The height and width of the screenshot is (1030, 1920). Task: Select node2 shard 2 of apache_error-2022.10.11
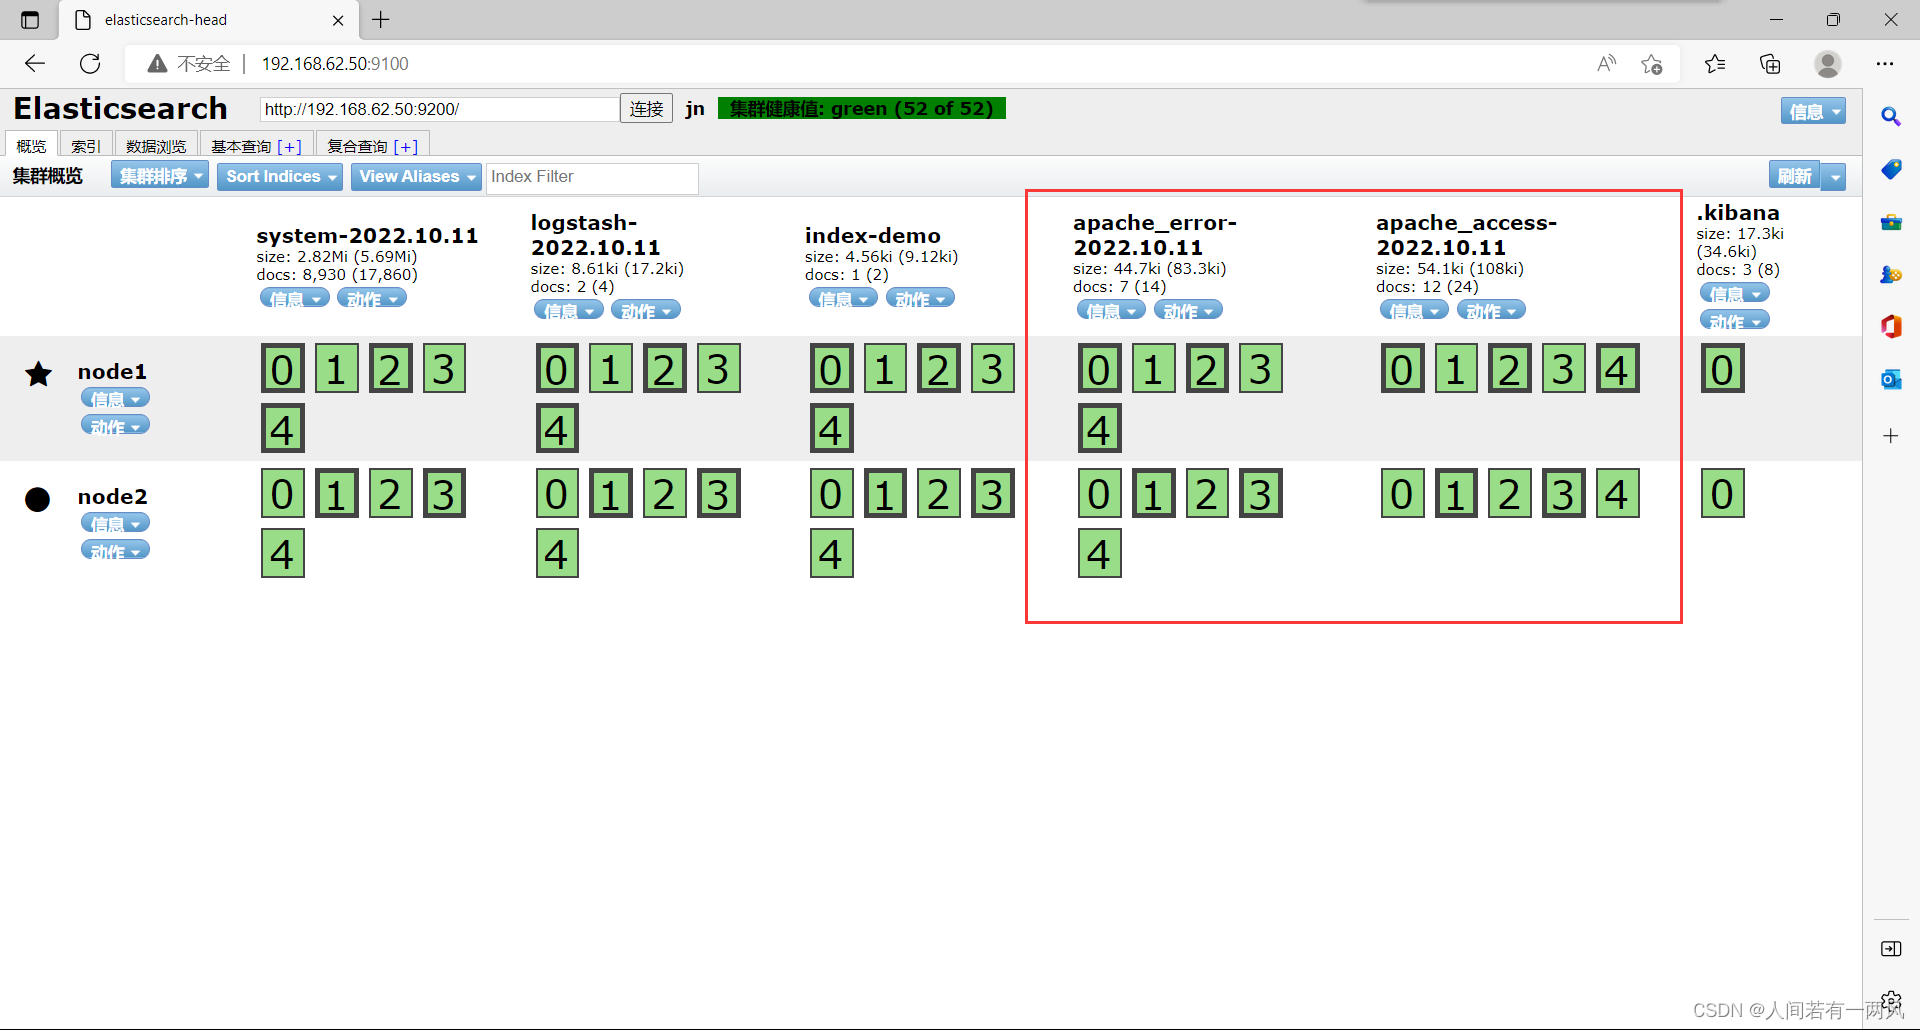(x=1207, y=494)
